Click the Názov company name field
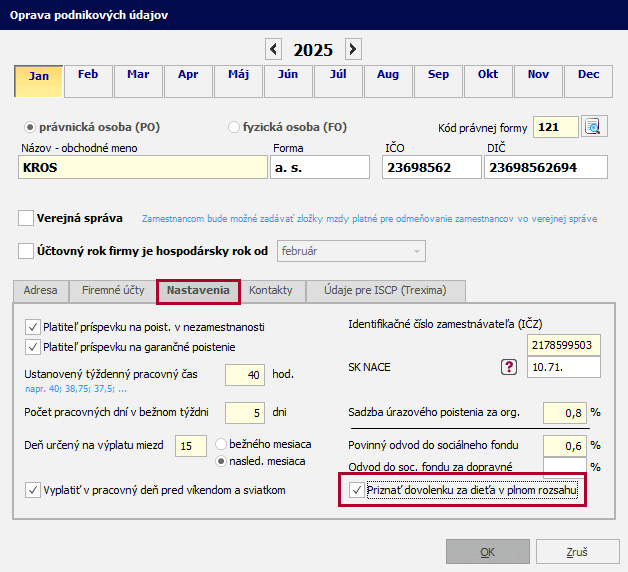The height and width of the screenshot is (572, 628). [x=142, y=167]
